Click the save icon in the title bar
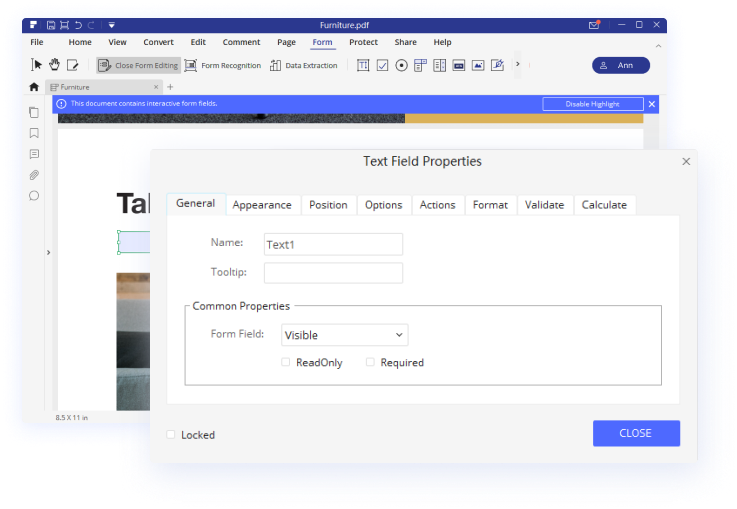737x509 pixels. click(51, 25)
